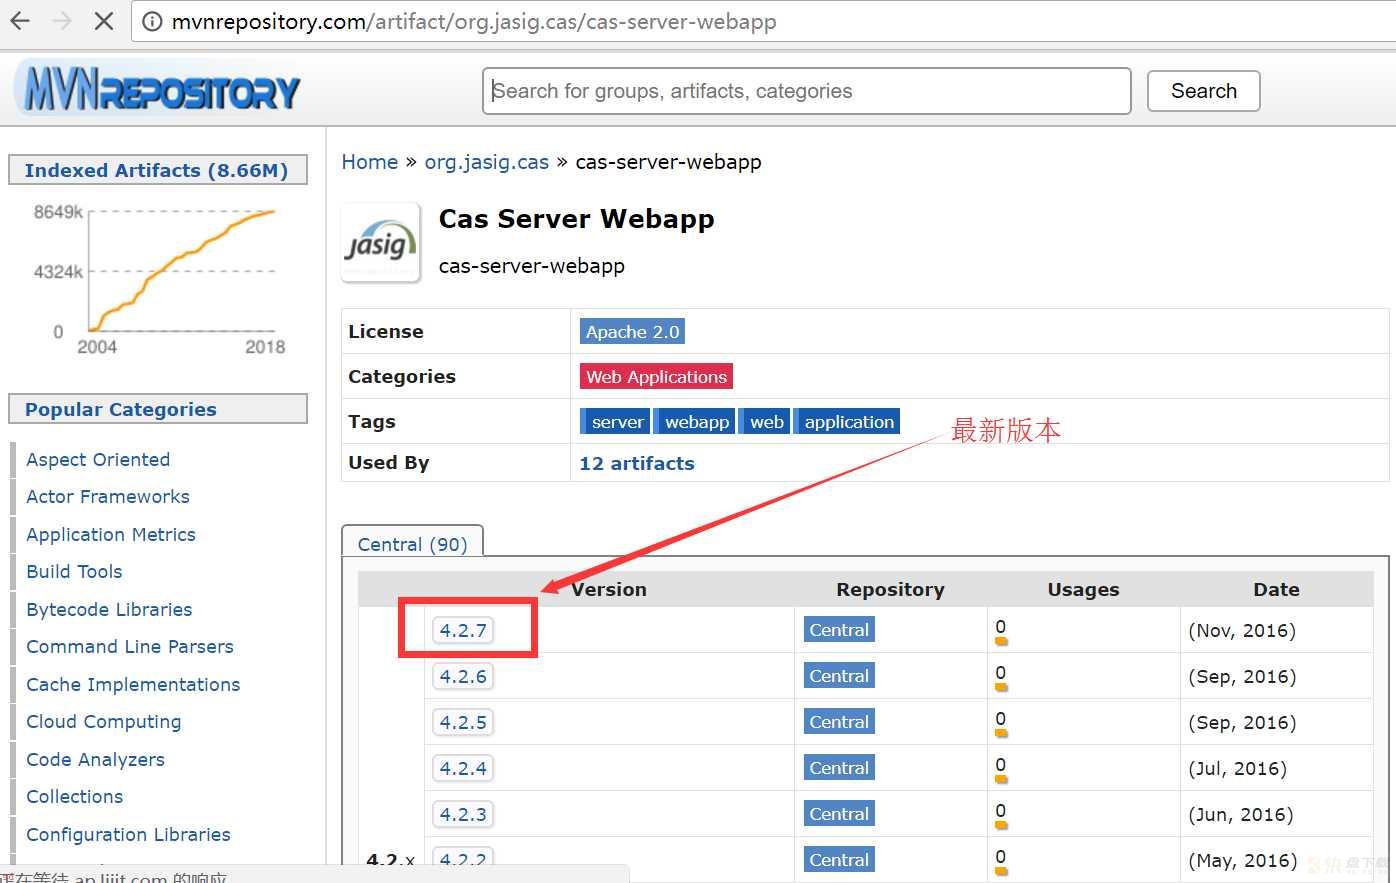Click Central repository badge for 4.2.6

(x=839, y=676)
